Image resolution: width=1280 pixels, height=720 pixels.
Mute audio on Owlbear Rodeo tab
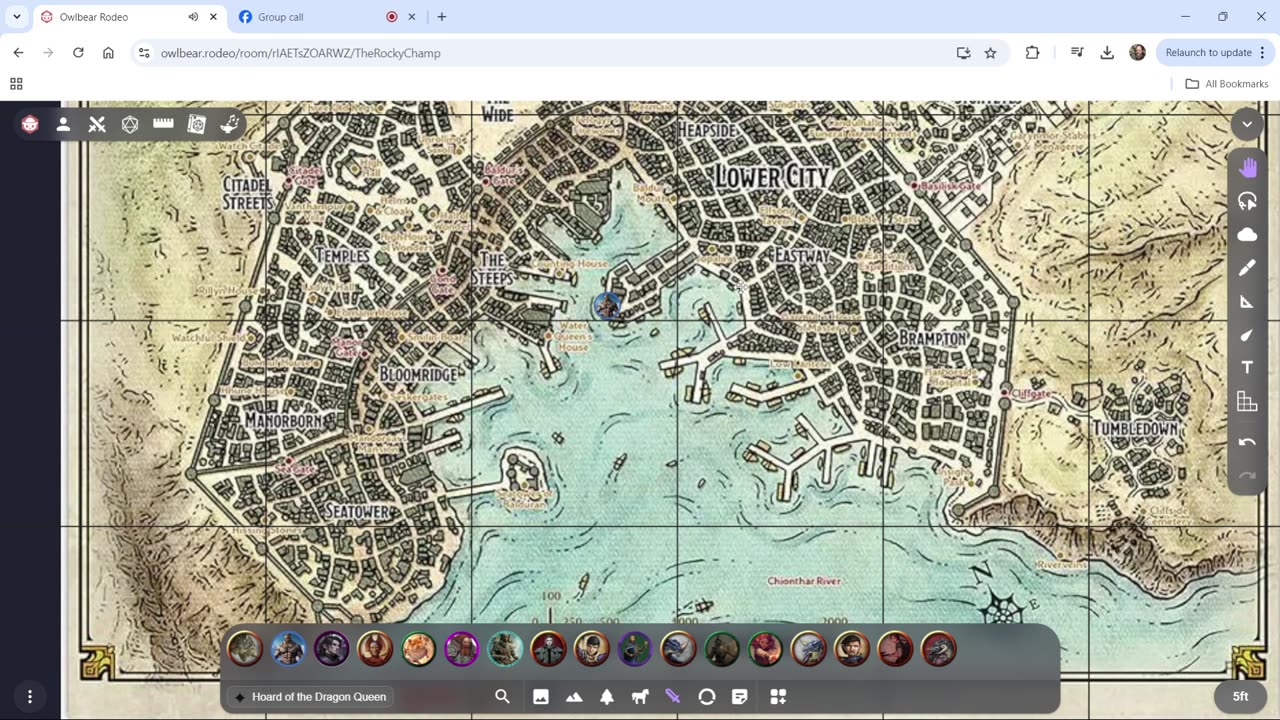coord(193,17)
